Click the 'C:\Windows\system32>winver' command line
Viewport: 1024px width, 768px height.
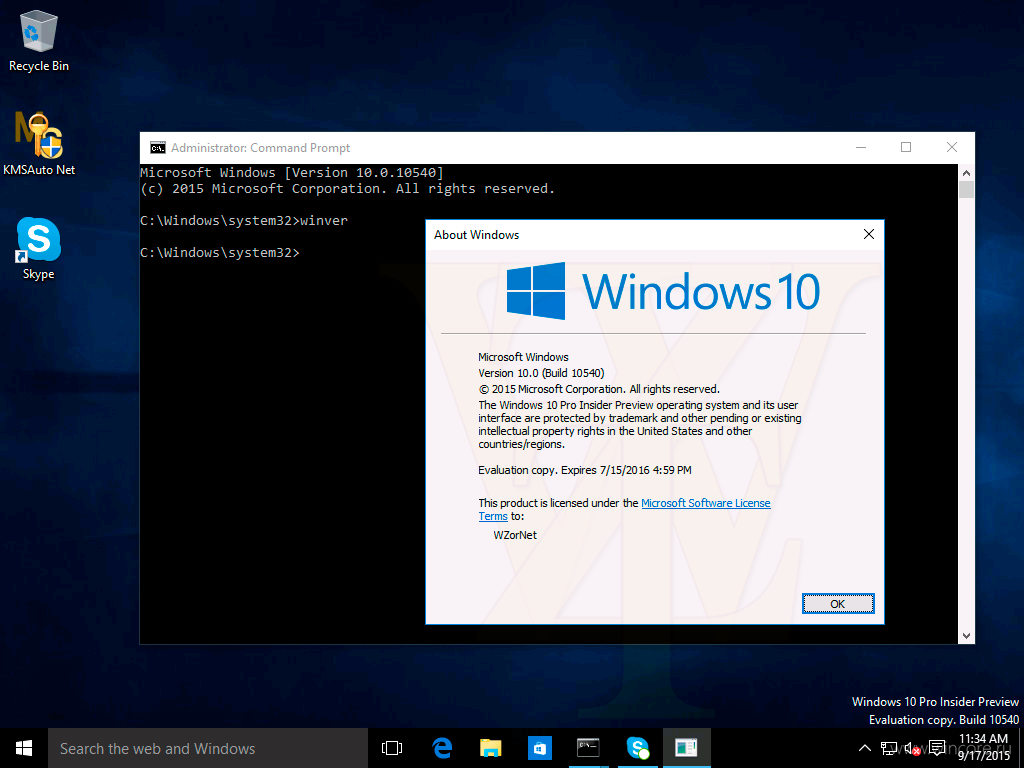point(244,221)
